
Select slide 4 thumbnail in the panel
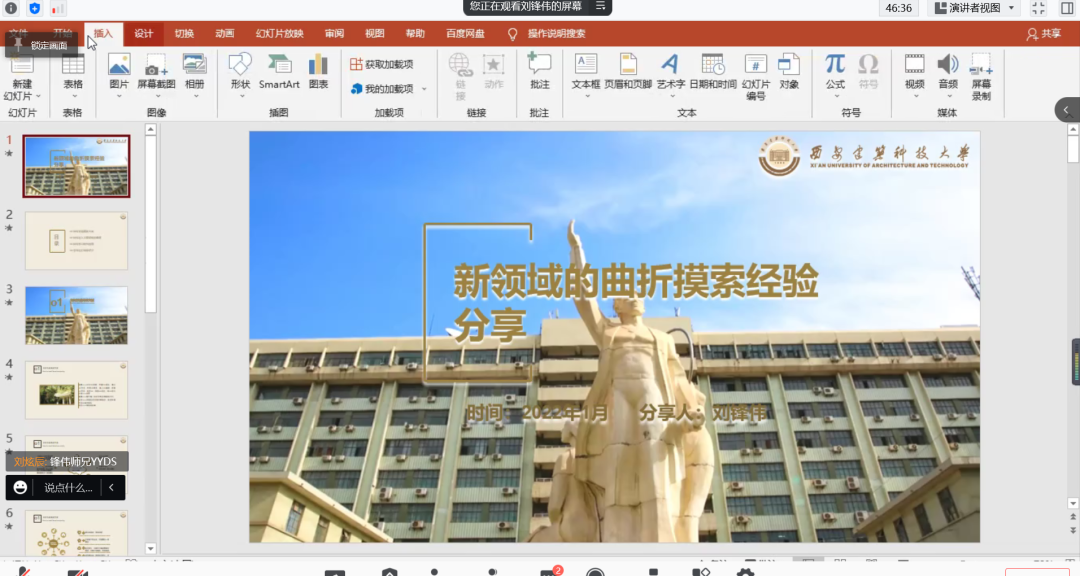coord(76,390)
